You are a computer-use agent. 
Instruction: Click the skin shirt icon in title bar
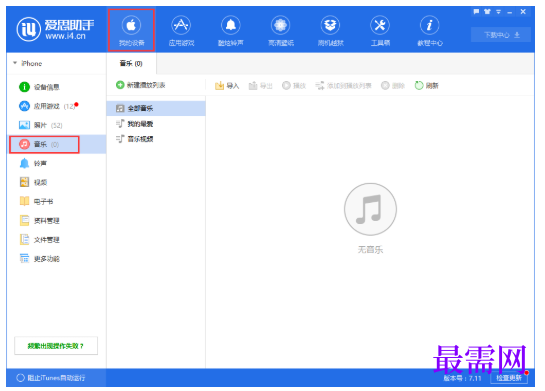pos(487,12)
